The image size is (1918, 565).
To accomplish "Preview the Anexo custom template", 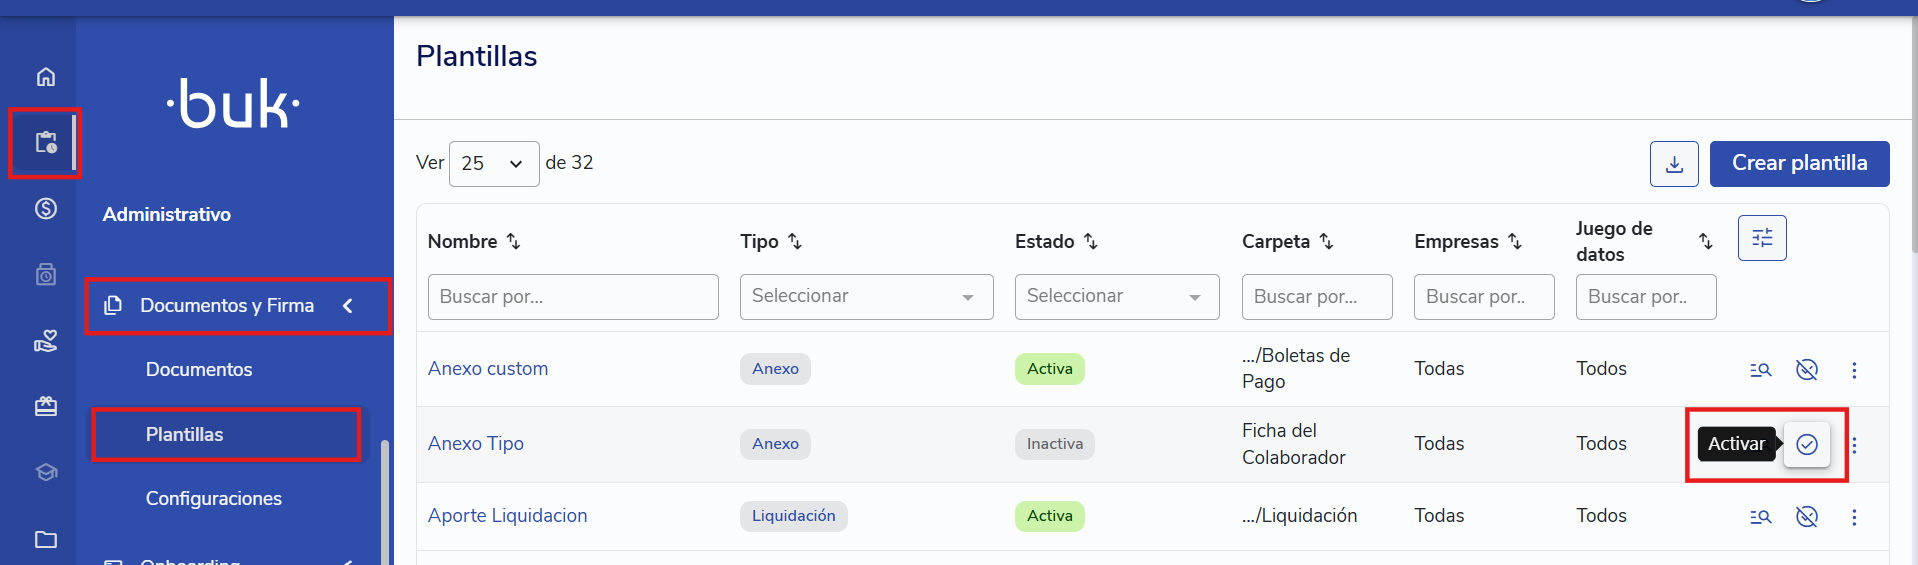I will click(1760, 370).
